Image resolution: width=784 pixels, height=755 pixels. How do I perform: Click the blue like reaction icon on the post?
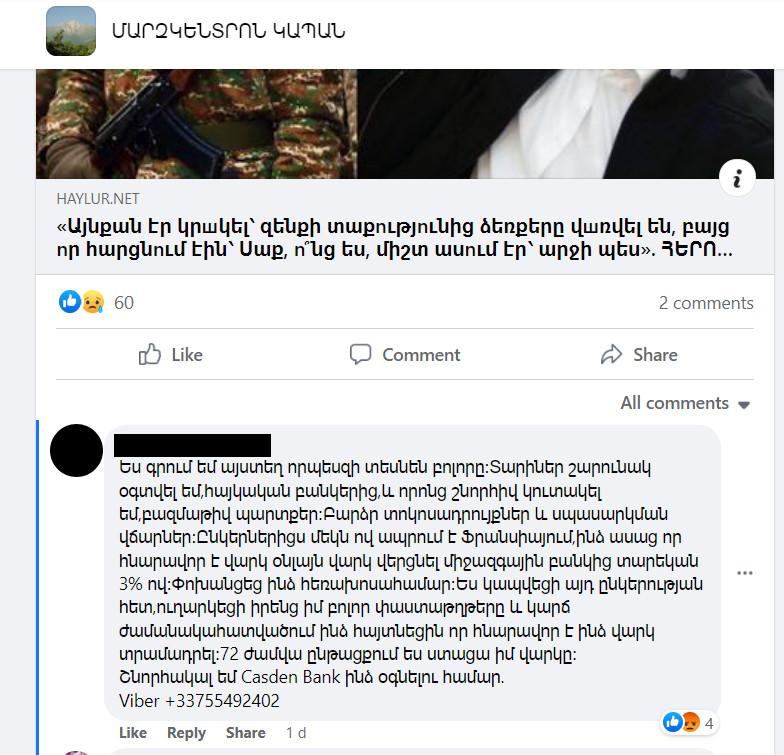pos(70,302)
